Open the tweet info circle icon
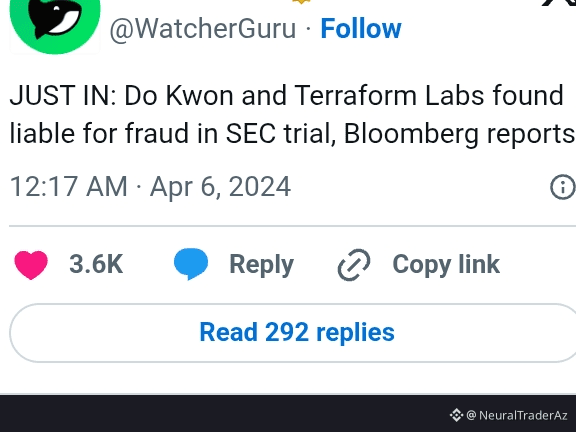The image size is (576, 432). [x=563, y=187]
